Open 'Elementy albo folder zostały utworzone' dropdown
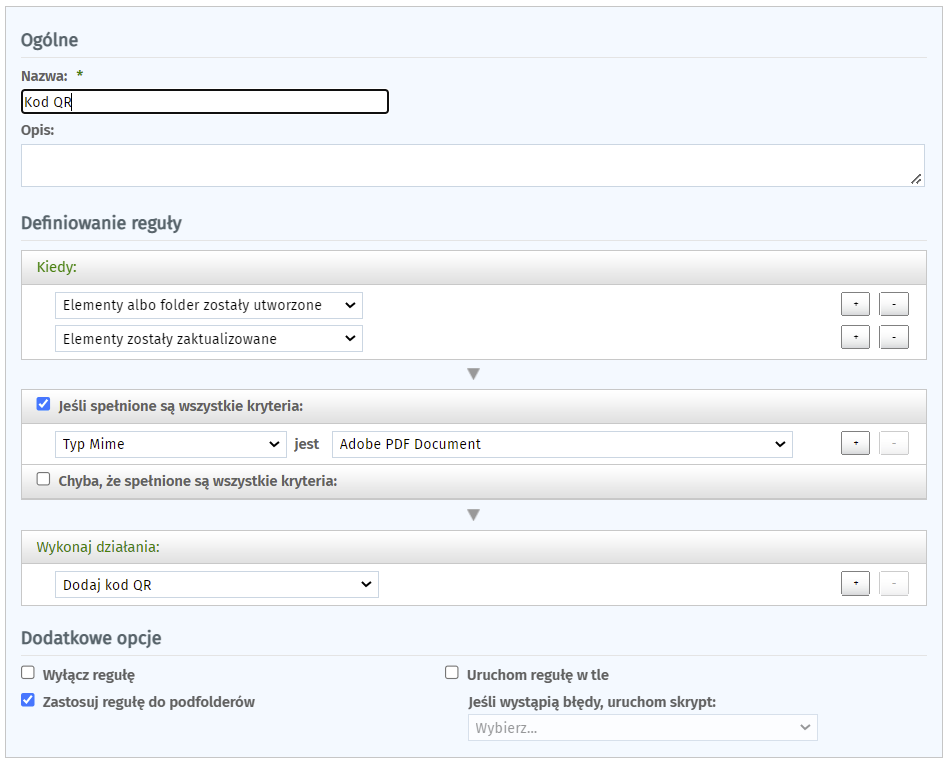 (x=208, y=305)
